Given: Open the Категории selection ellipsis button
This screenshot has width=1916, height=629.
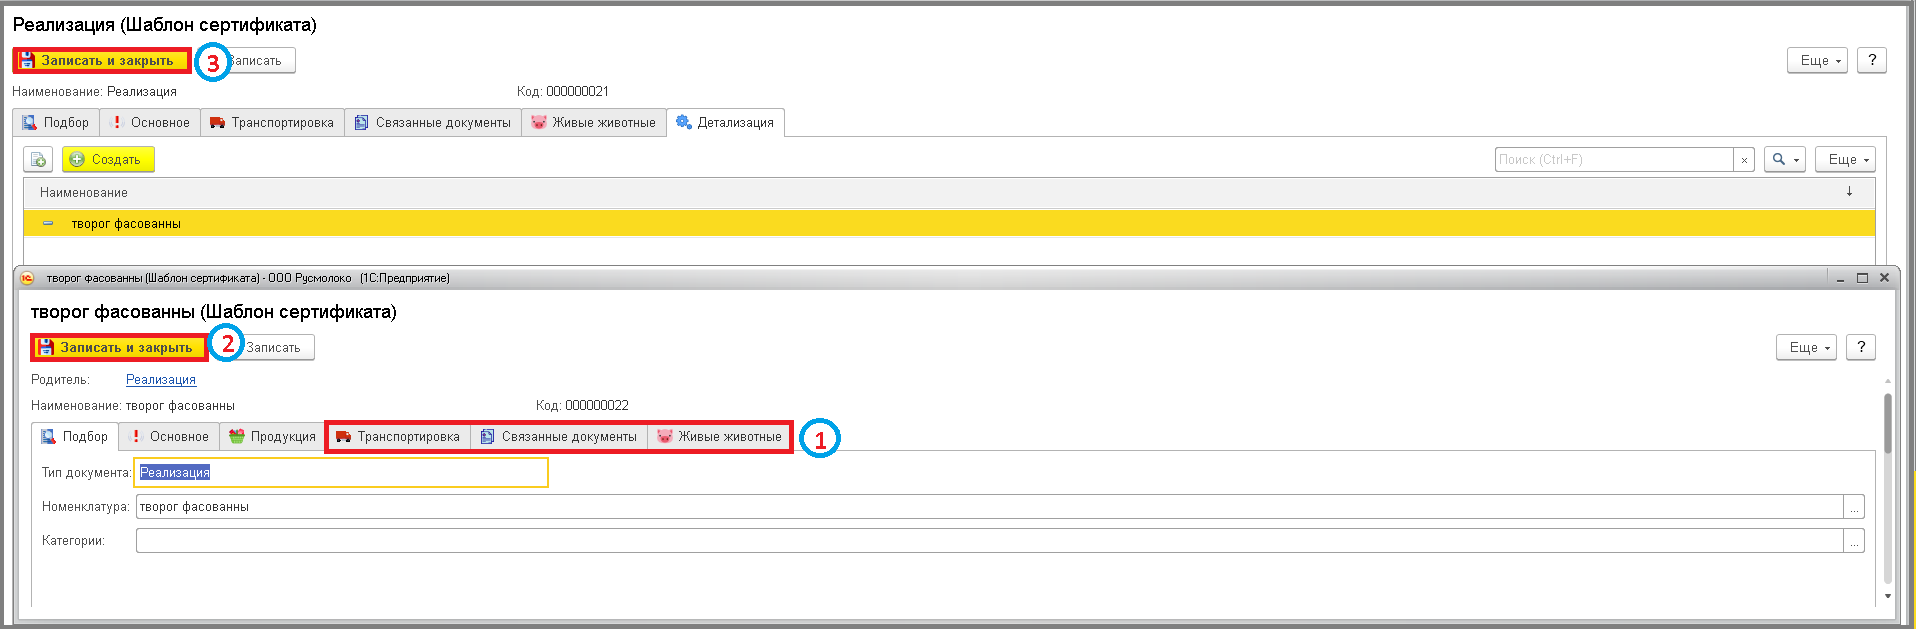Looking at the screenshot, I should click(1854, 542).
